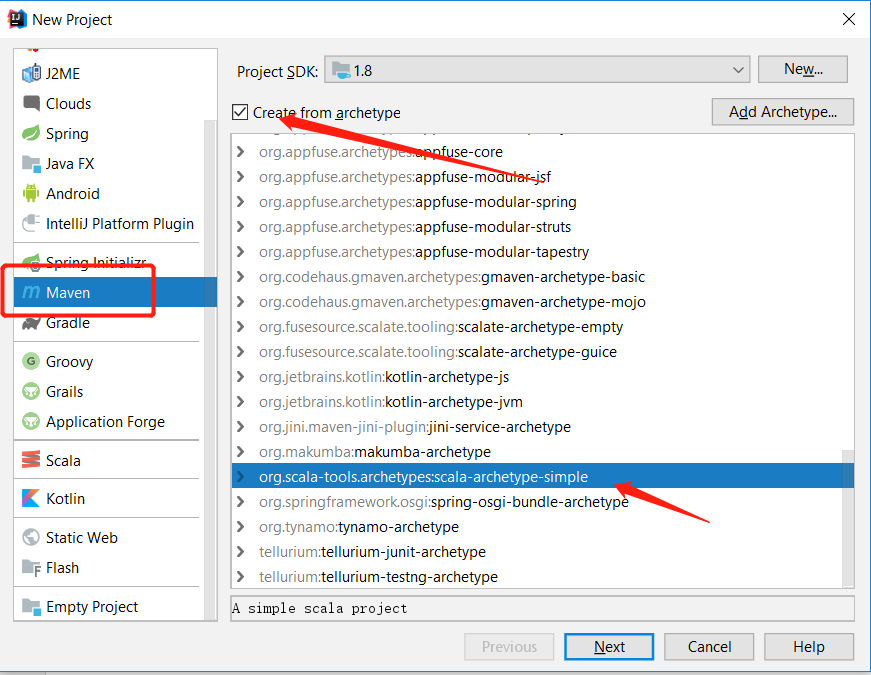Expand the appfuse-modular-struts archetype node
Screen dimensions: 871x675
coord(241,227)
